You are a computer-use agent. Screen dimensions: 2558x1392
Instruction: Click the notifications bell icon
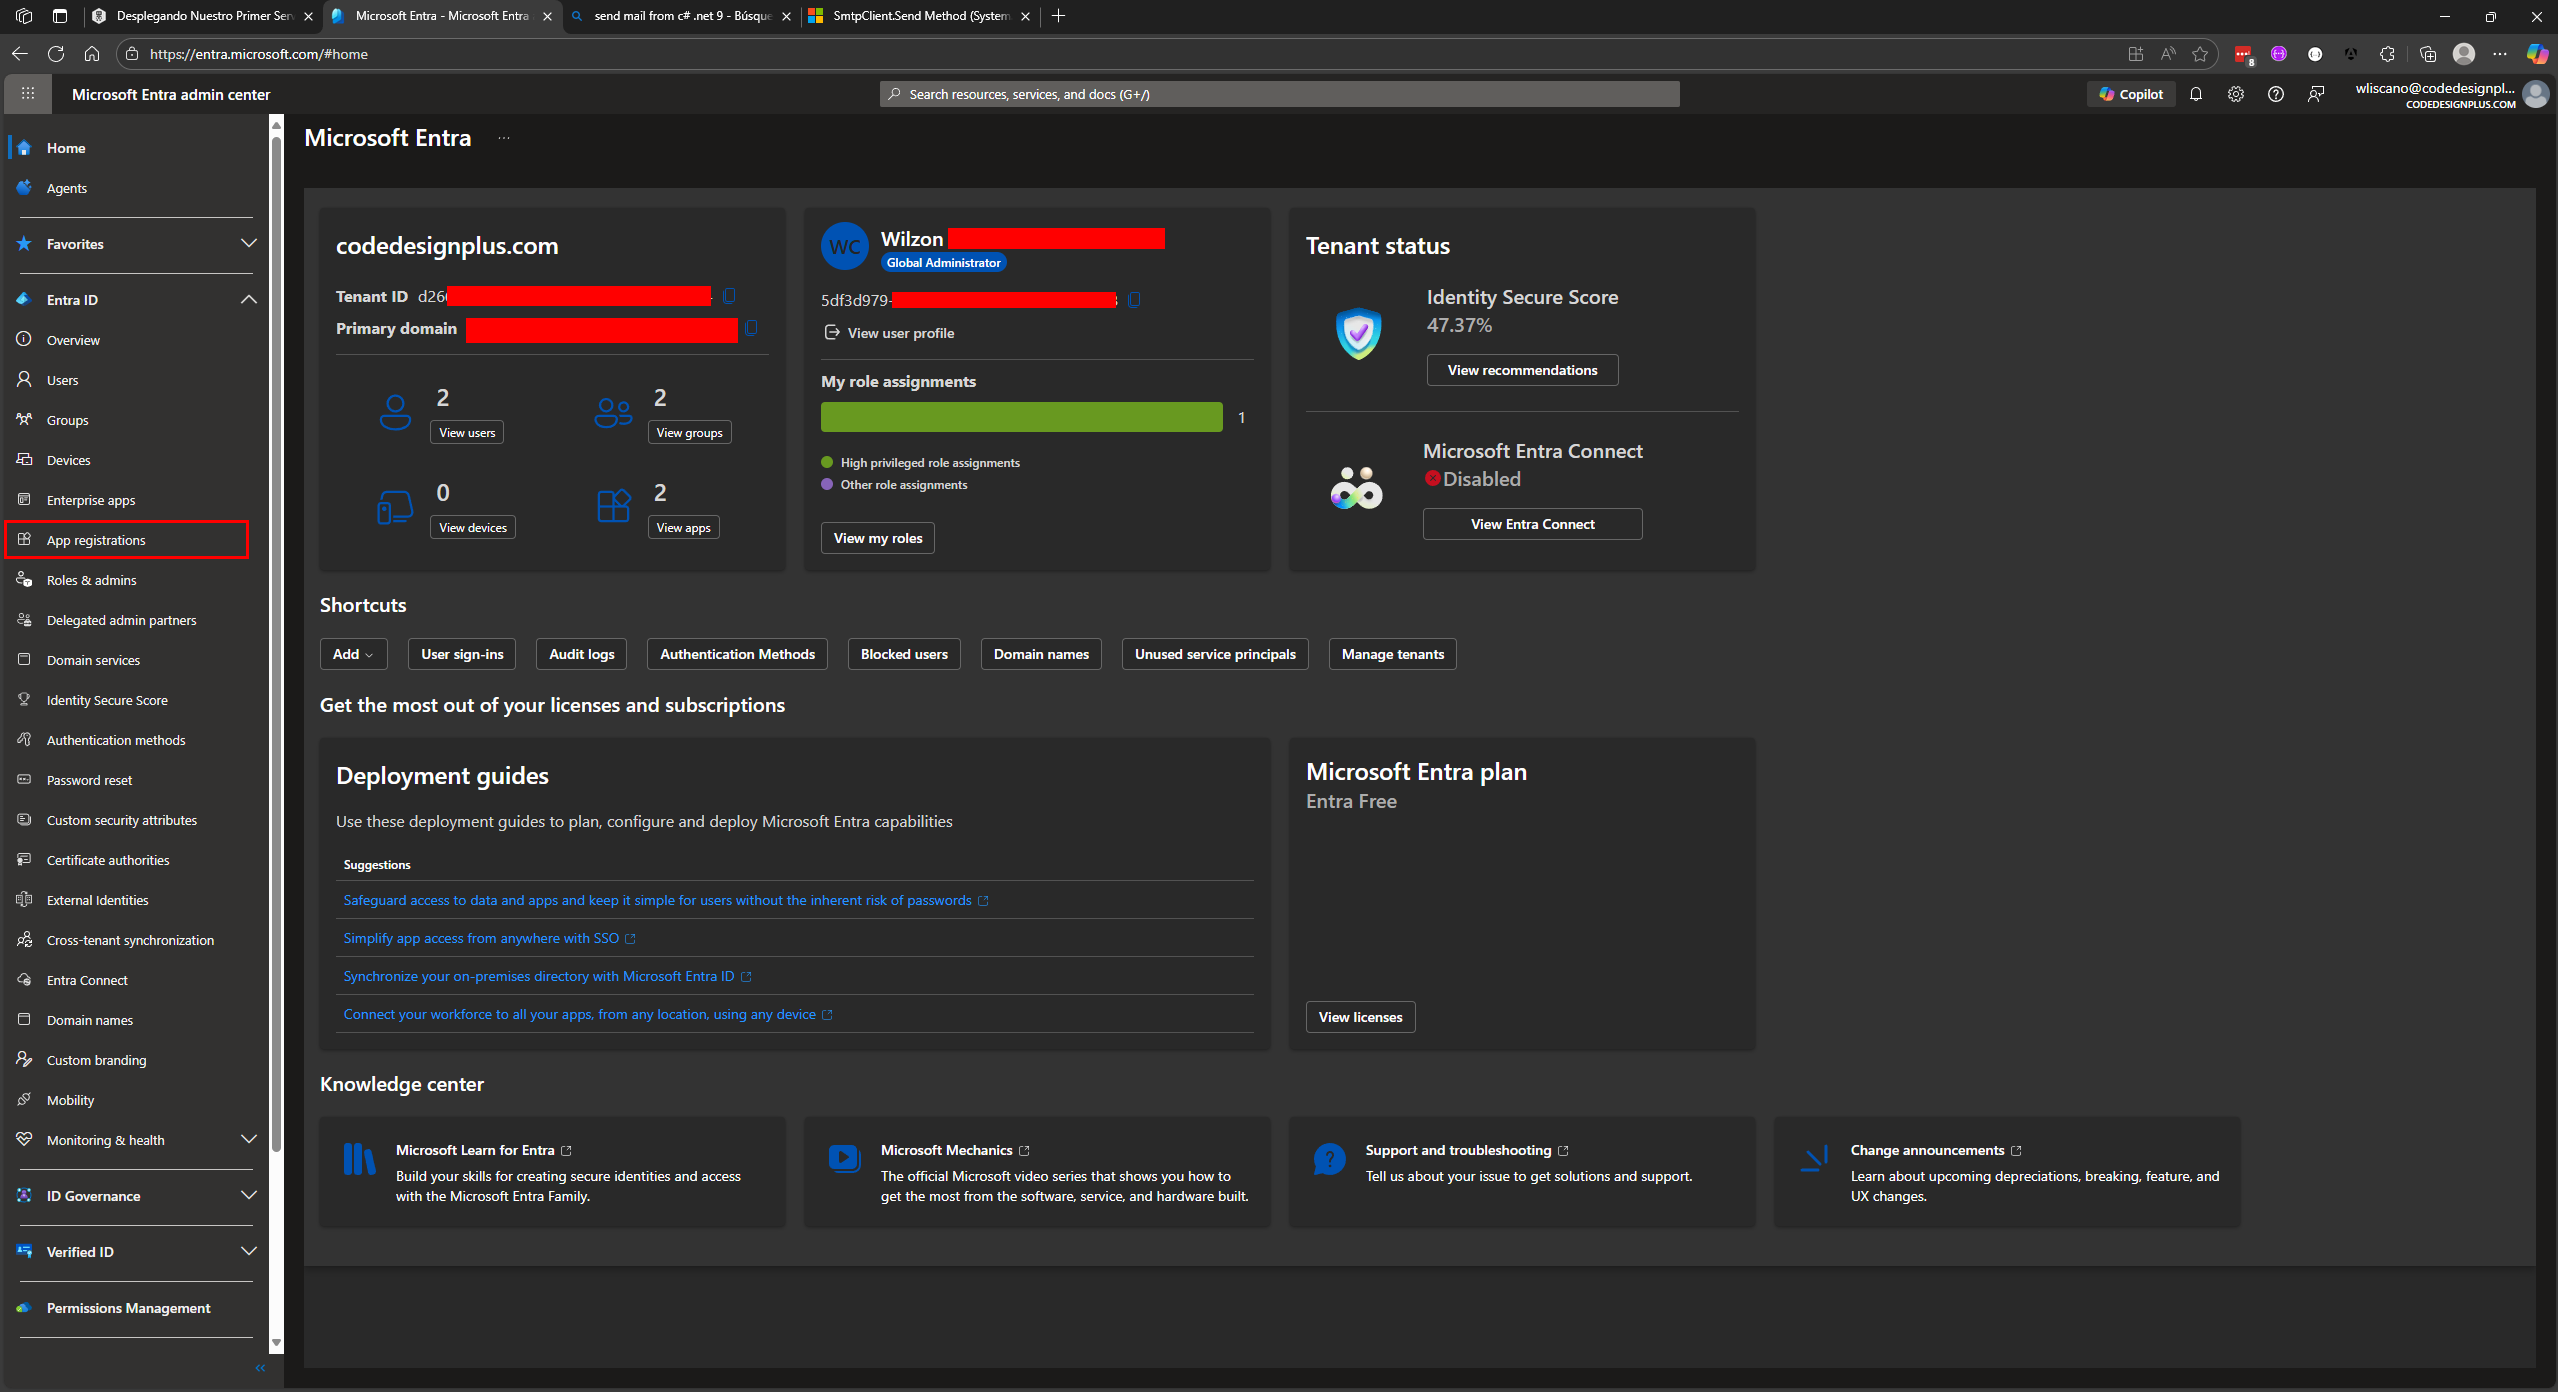pos(2196,94)
